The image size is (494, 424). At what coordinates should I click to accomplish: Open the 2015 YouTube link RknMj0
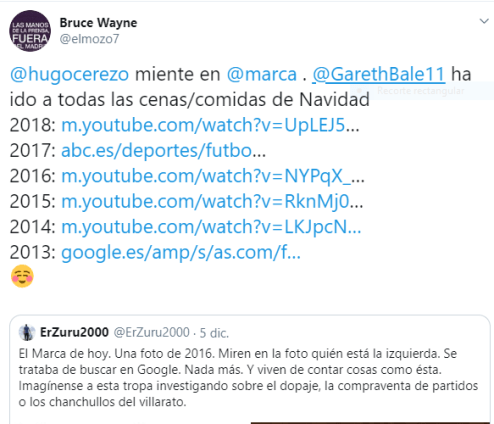212,201
